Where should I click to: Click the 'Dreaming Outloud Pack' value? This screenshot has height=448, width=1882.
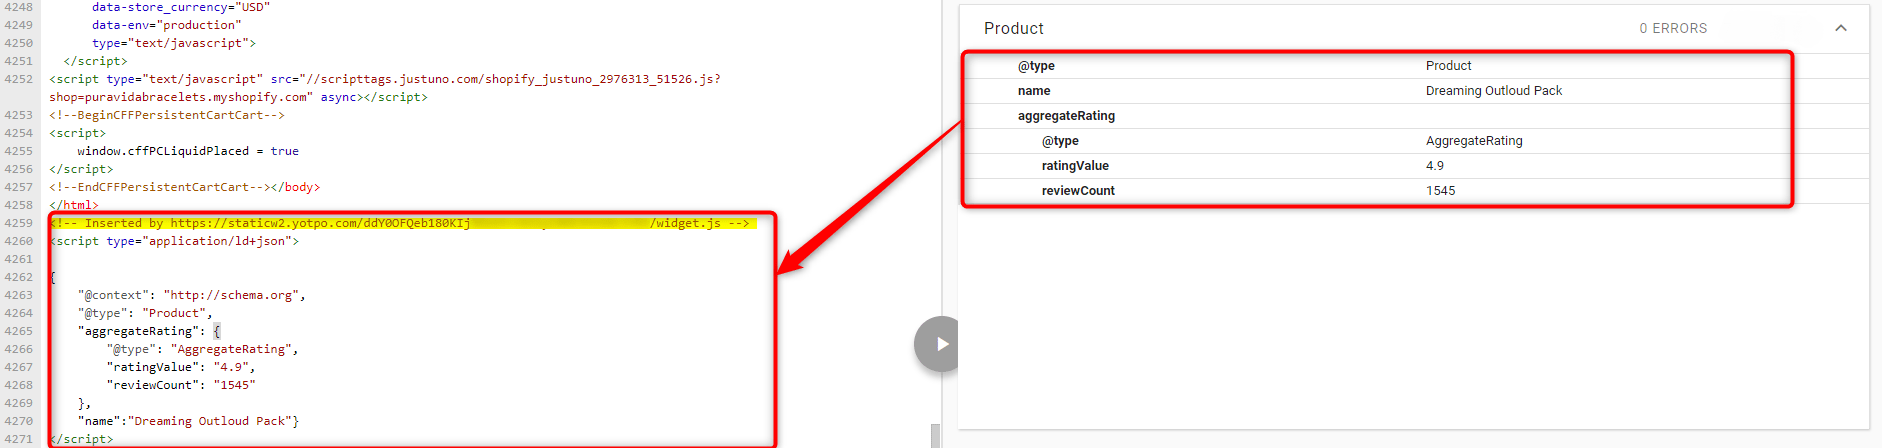(x=1493, y=91)
